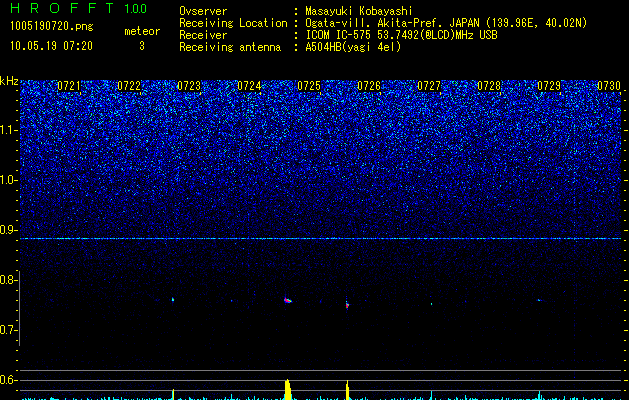Click the yellow power spike before 0726
Image resolution: width=629 pixels, height=400 pixels.
tap(347, 390)
